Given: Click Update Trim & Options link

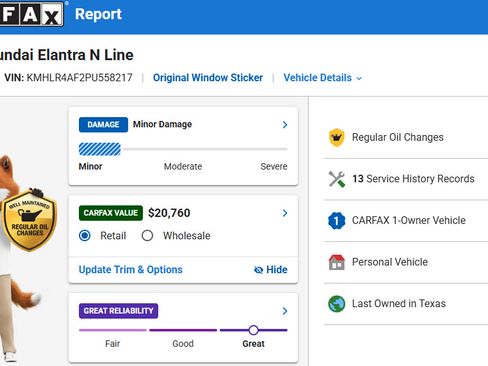Looking at the screenshot, I should (x=131, y=270).
